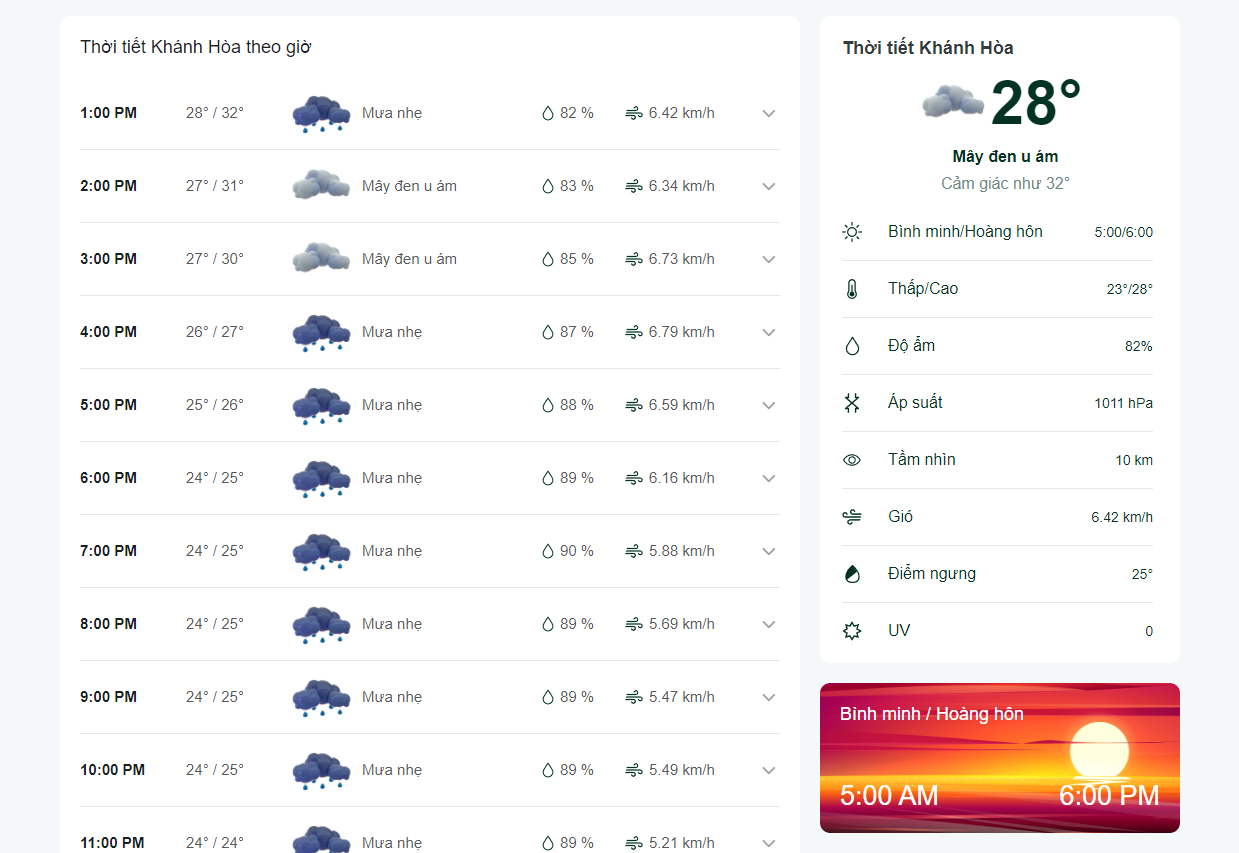The height and width of the screenshot is (853, 1239).
Task: Click the 5.47 km/h wind speed
Action: (682, 697)
